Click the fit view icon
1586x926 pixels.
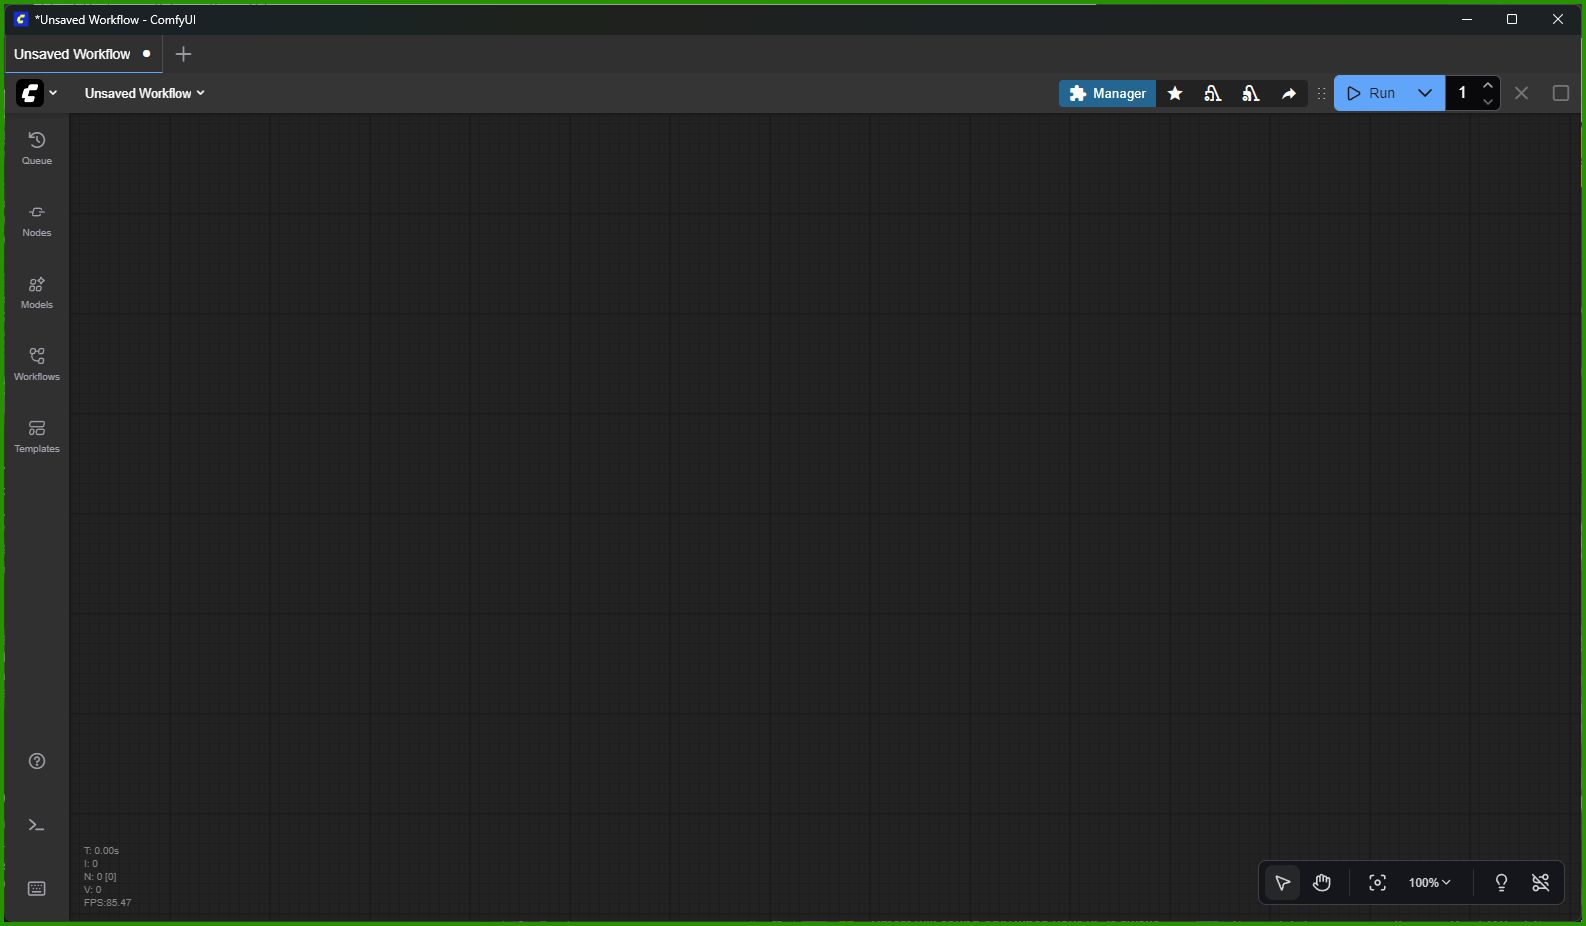point(1377,883)
